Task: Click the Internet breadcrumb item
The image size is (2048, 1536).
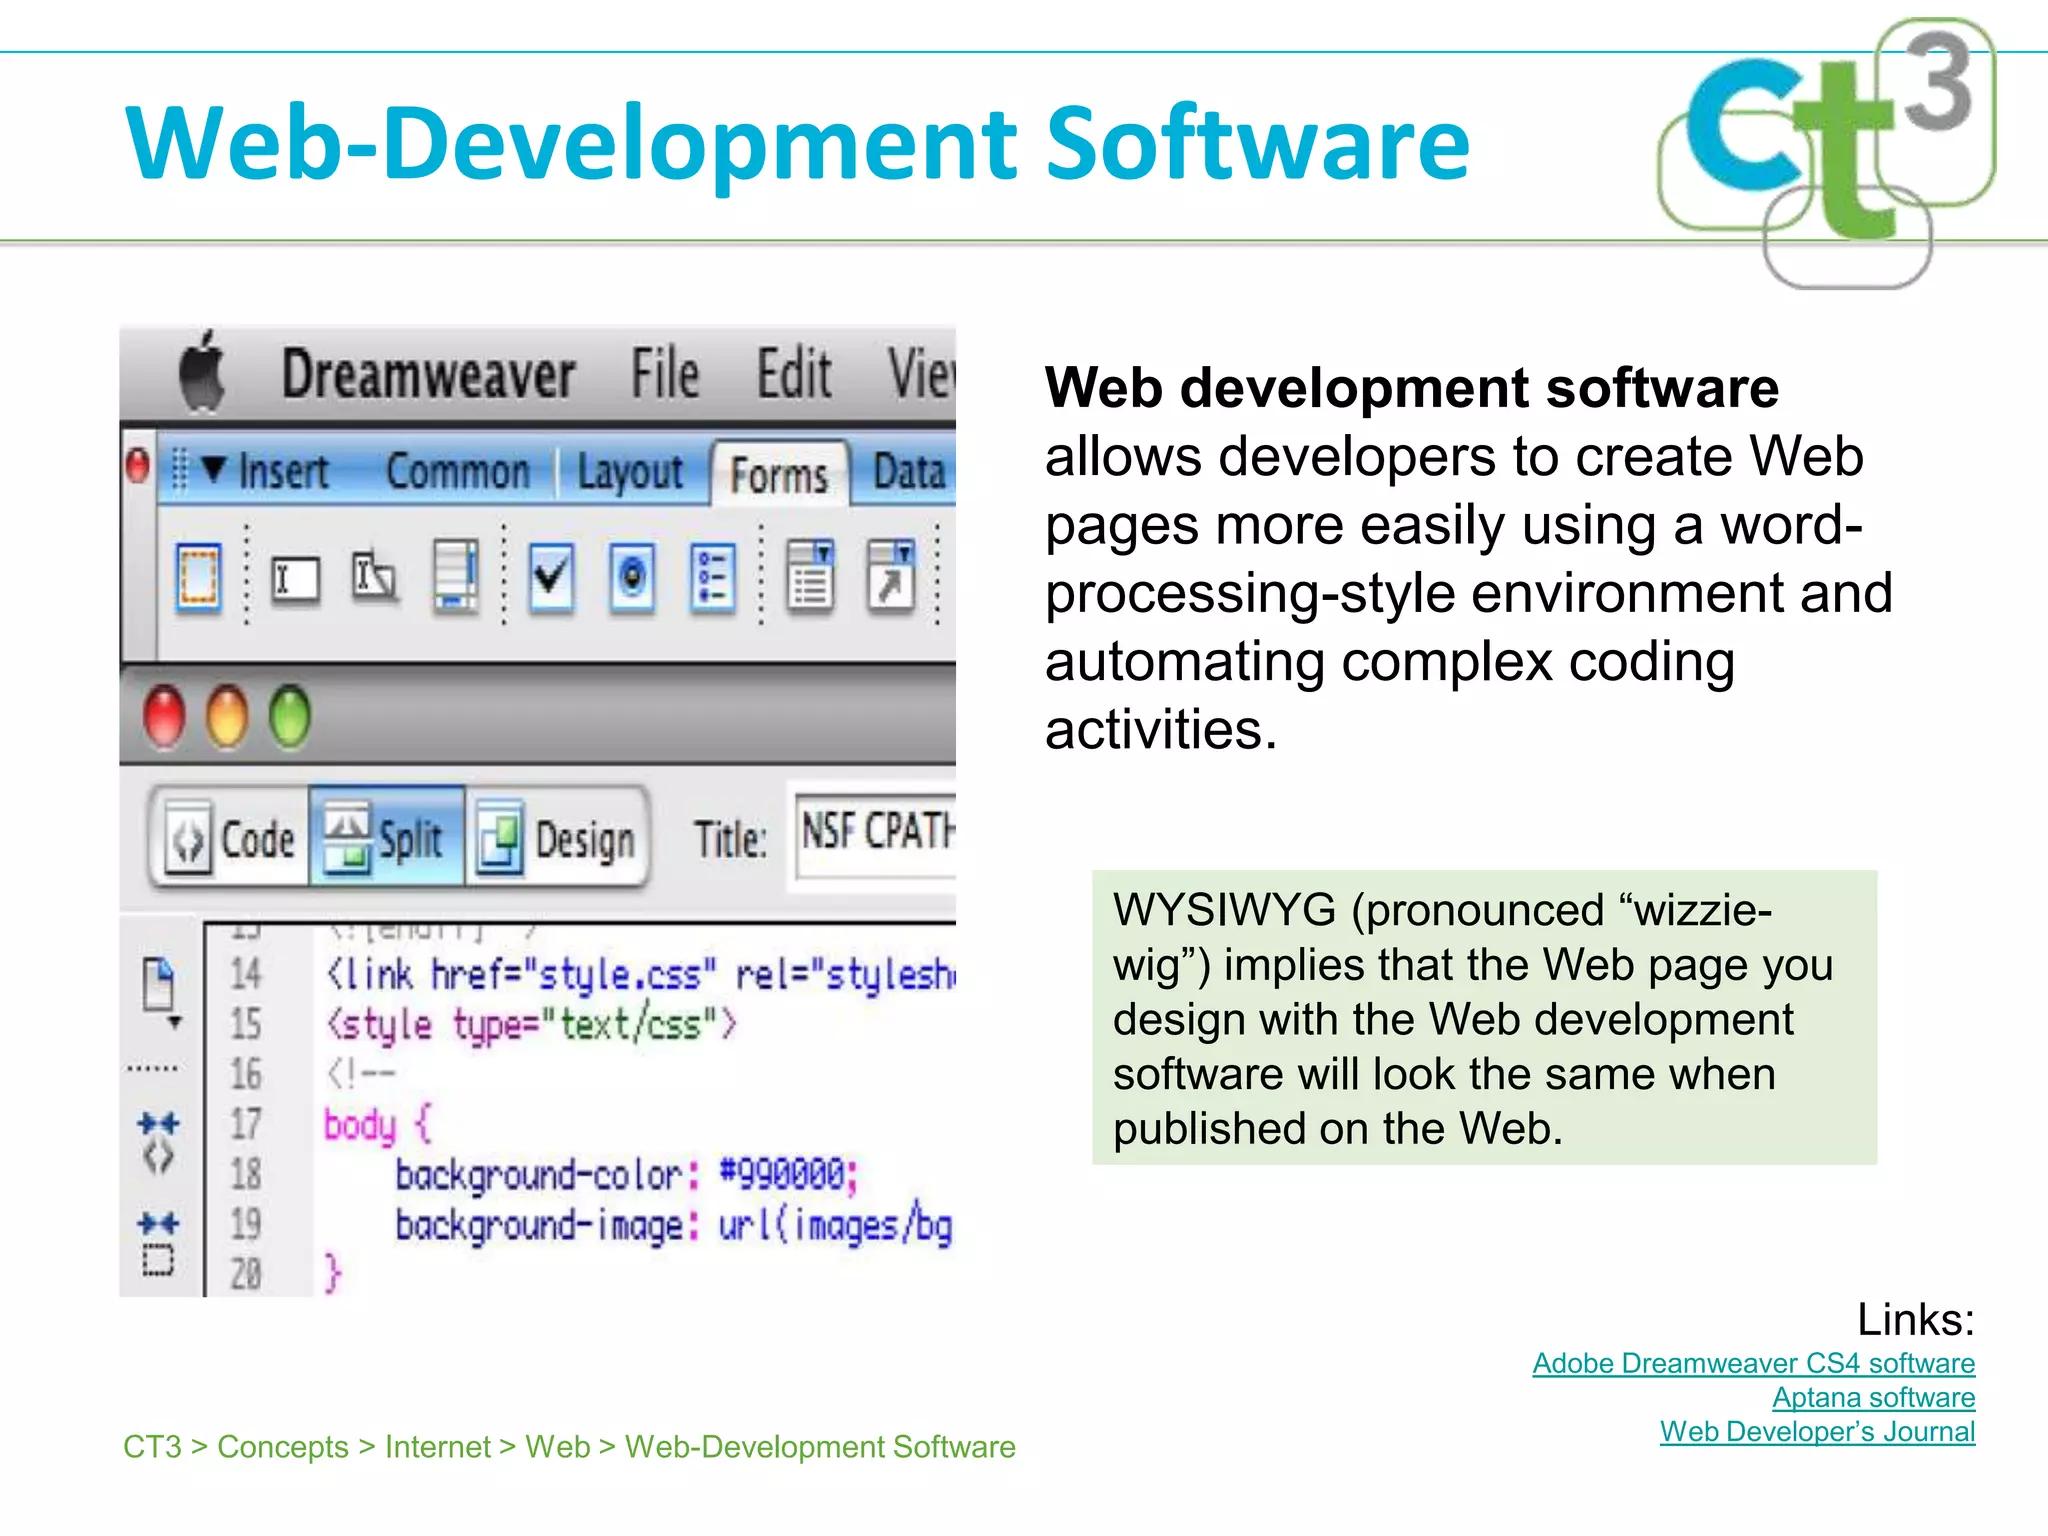Action: 438,1447
